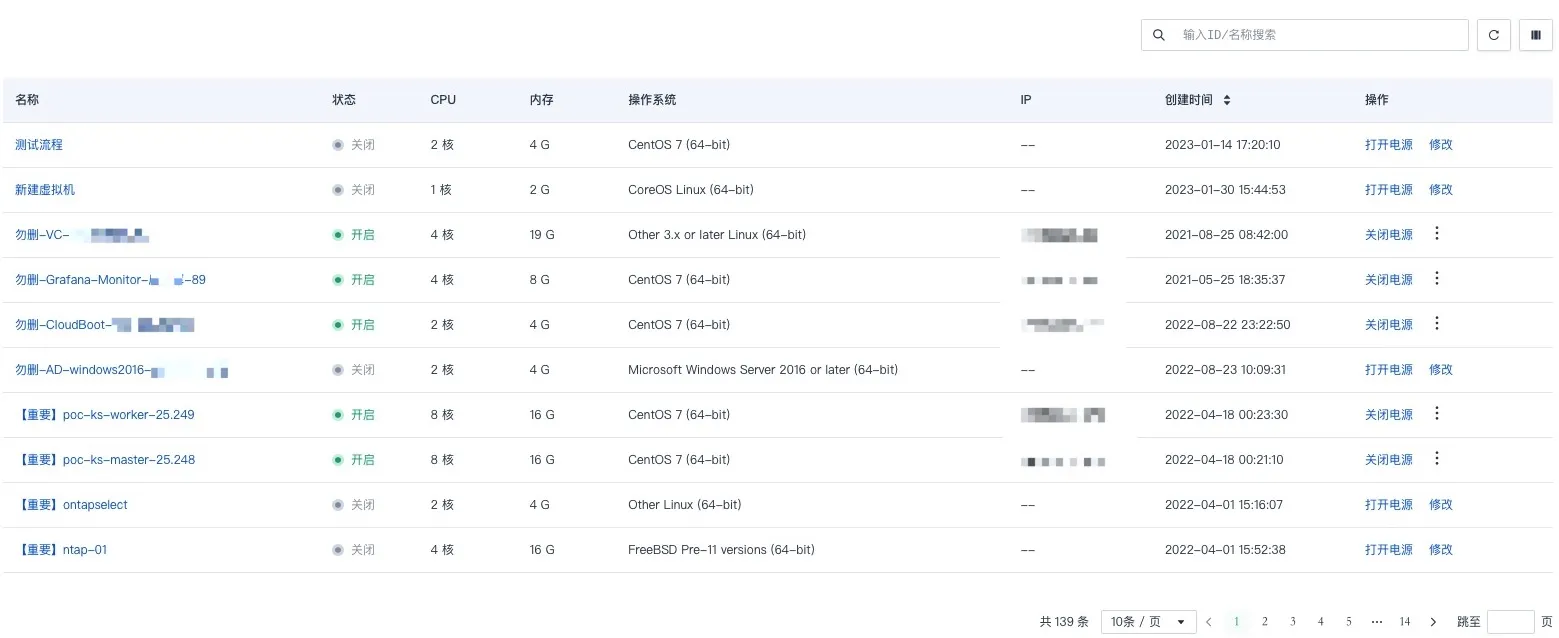Power off 【重要】ntap-01 with 打开电源 link

pos(1388,549)
